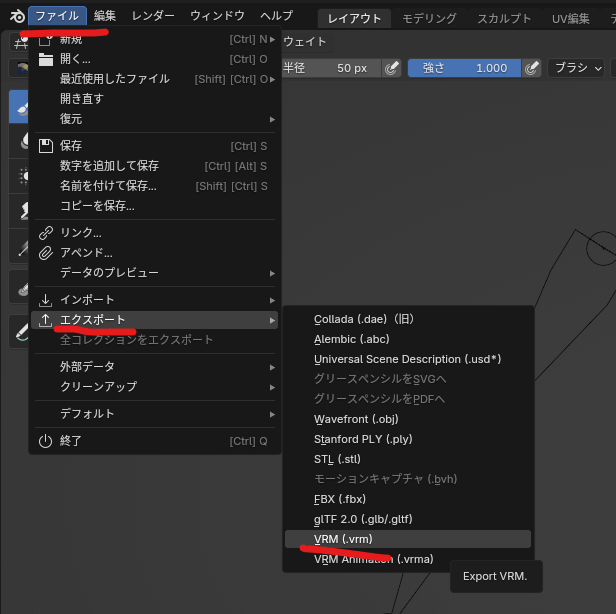The height and width of the screenshot is (614, 616).
Task: Click 保存 to save file
Action: [x=154, y=146]
